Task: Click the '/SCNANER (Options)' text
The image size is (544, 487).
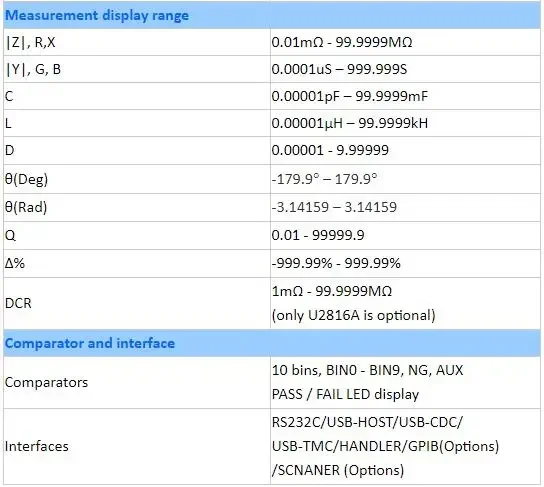Action: pos(338,470)
